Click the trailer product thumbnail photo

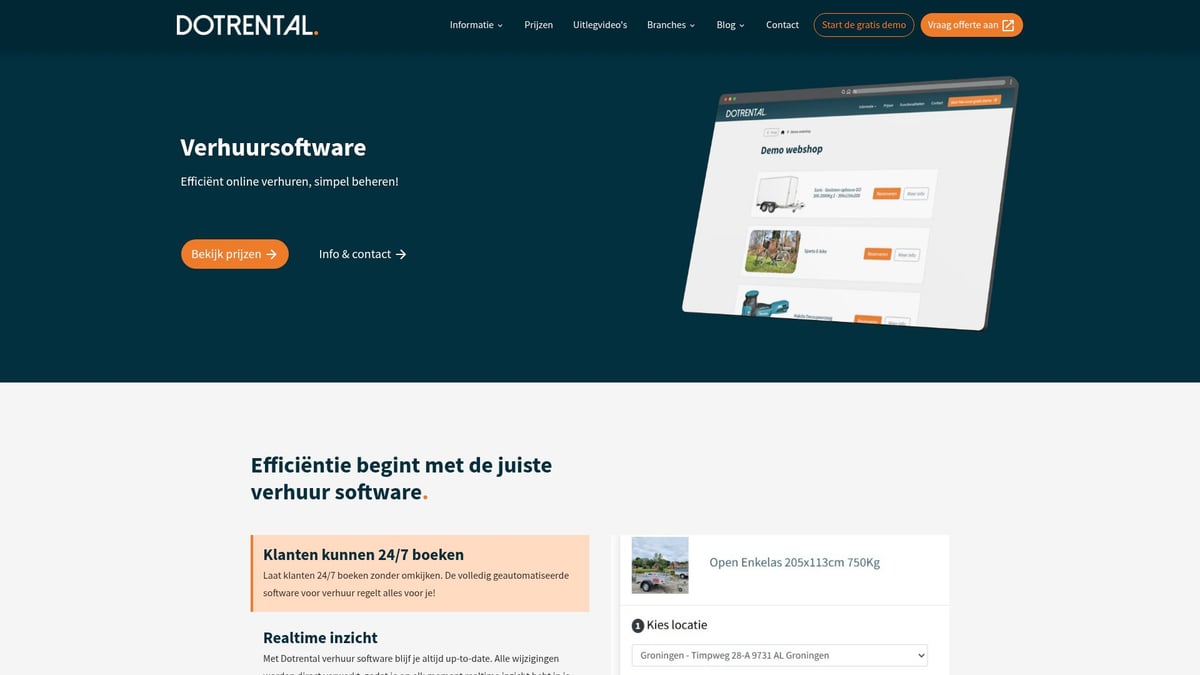point(660,565)
